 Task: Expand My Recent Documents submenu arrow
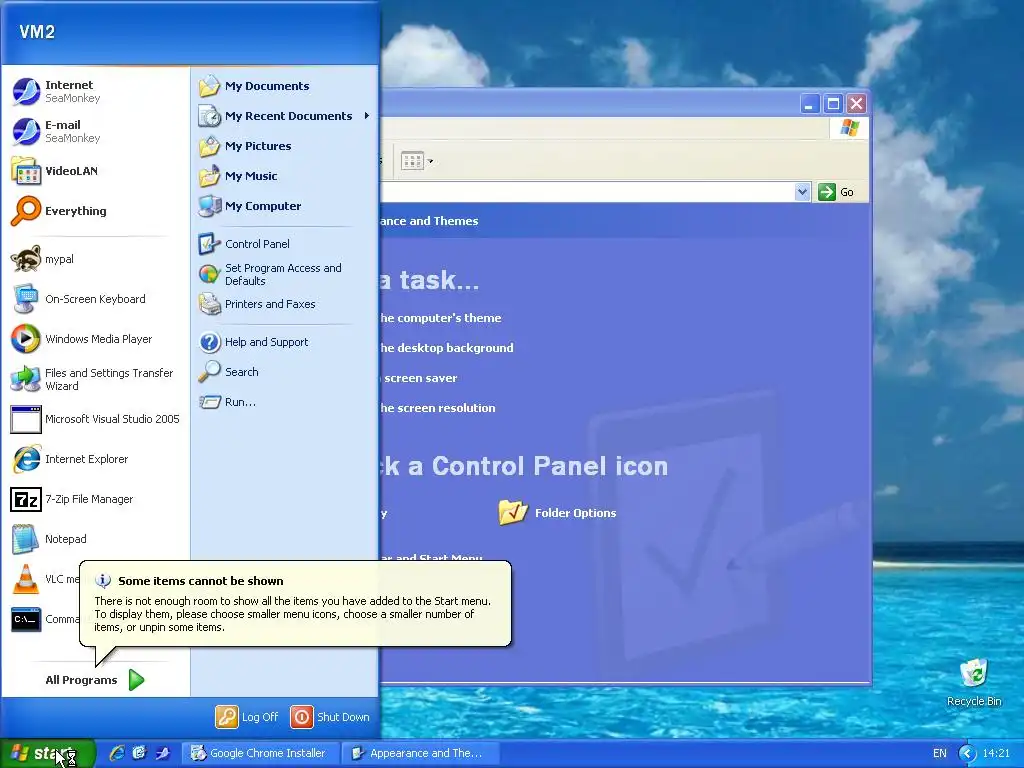pyautogui.click(x=366, y=116)
